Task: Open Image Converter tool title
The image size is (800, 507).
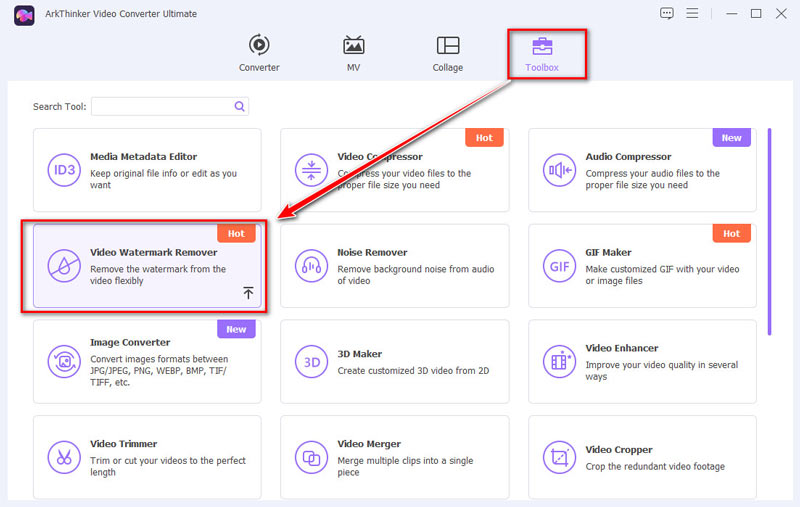Action: [x=130, y=342]
